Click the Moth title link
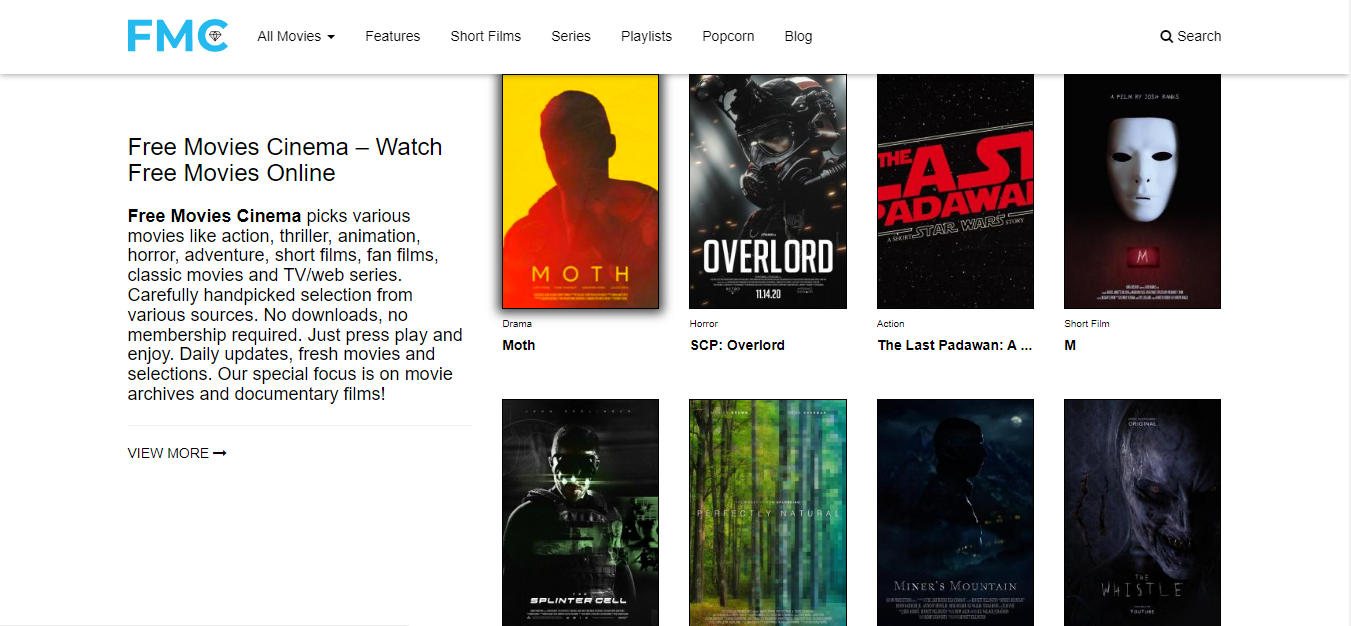The width and height of the screenshot is (1351, 626). [x=518, y=345]
